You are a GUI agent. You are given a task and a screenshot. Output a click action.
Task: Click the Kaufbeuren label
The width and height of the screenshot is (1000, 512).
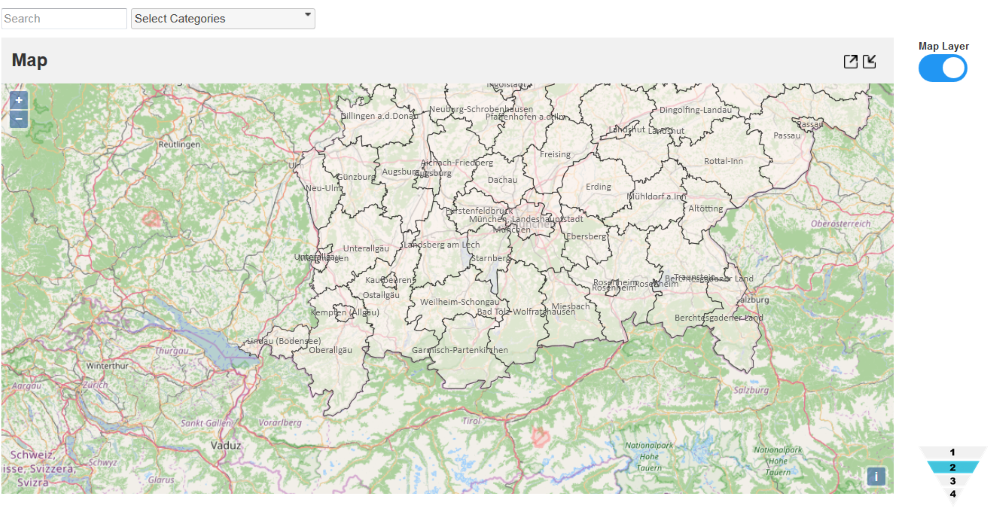click(389, 280)
